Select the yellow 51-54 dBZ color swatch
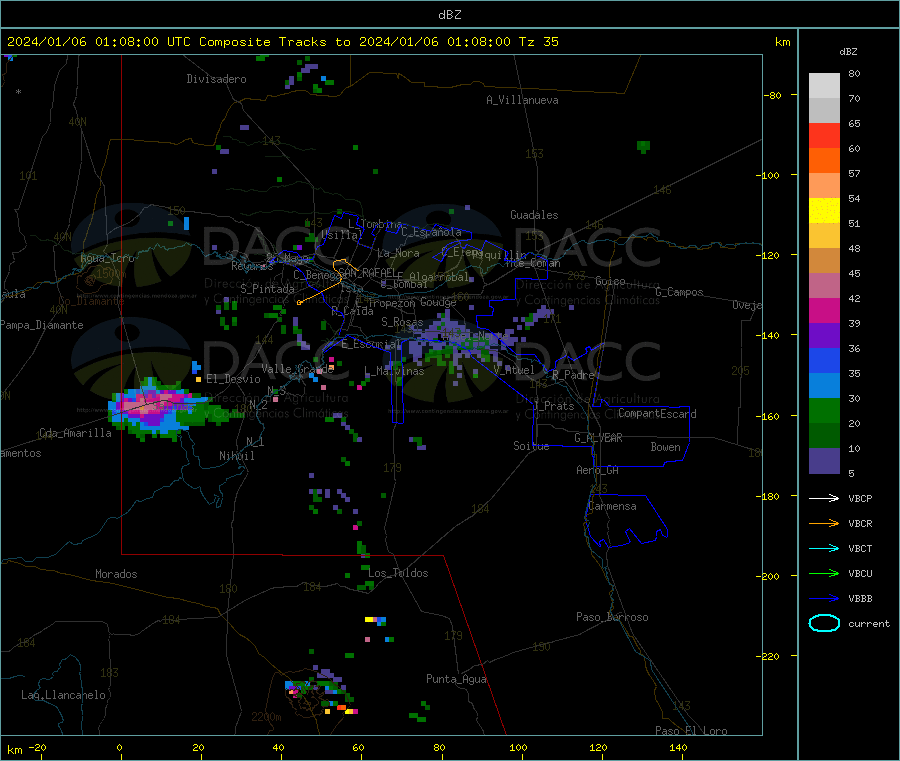This screenshot has height=761, width=900. (824, 211)
